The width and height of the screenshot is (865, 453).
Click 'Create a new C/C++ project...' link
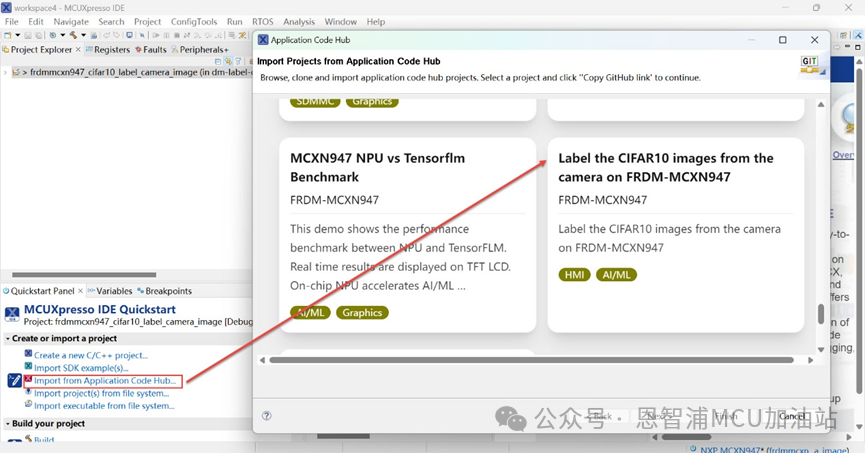click(x=90, y=355)
